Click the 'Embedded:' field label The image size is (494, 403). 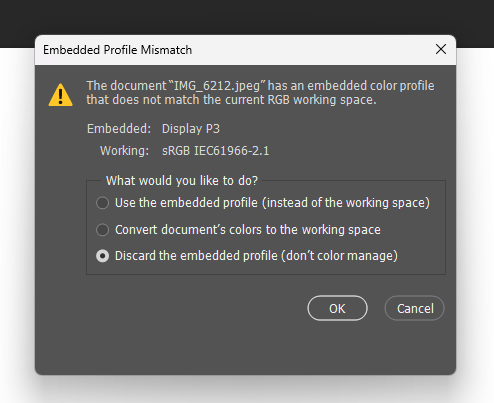click(x=119, y=129)
